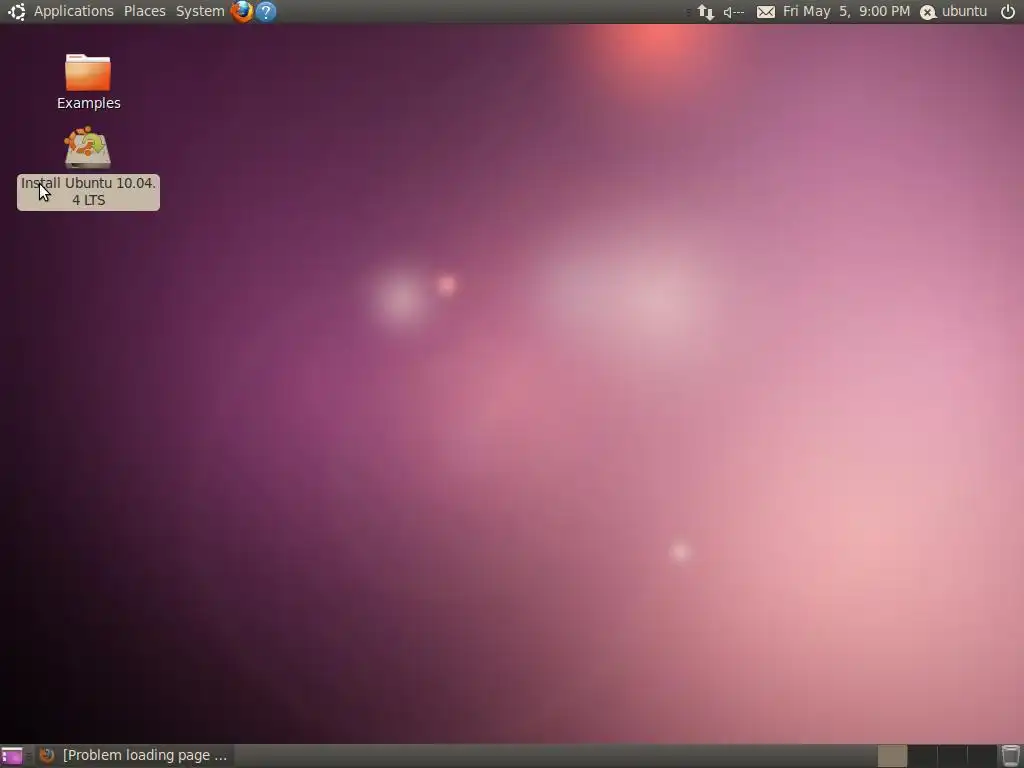The width and height of the screenshot is (1024, 768).
Task: Open the power session menu icon
Action: (1008, 11)
